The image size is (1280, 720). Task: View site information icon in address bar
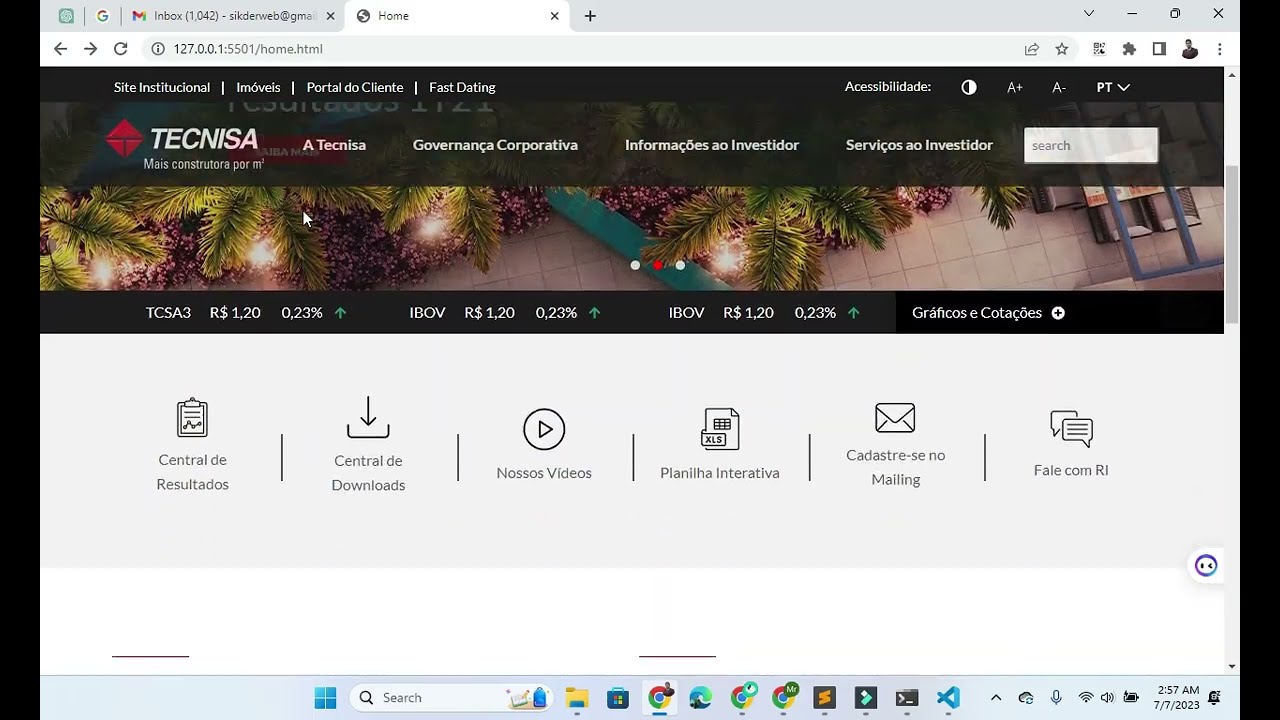(x=157, y=49)
